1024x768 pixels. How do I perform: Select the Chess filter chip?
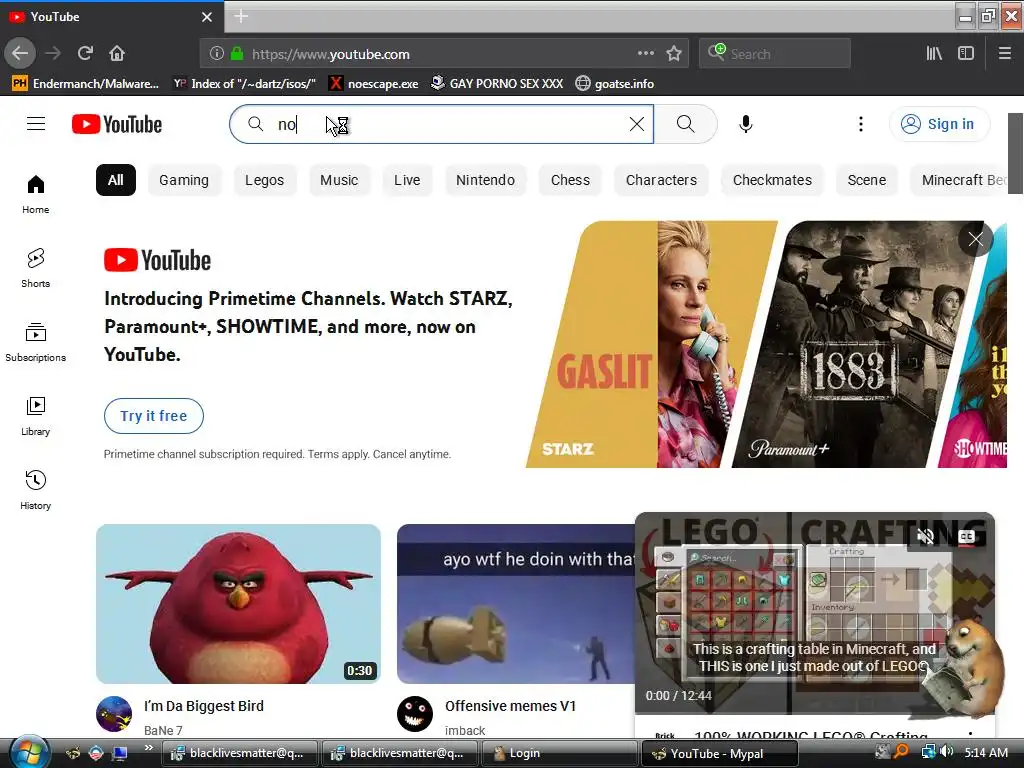(x=570, y=180)
